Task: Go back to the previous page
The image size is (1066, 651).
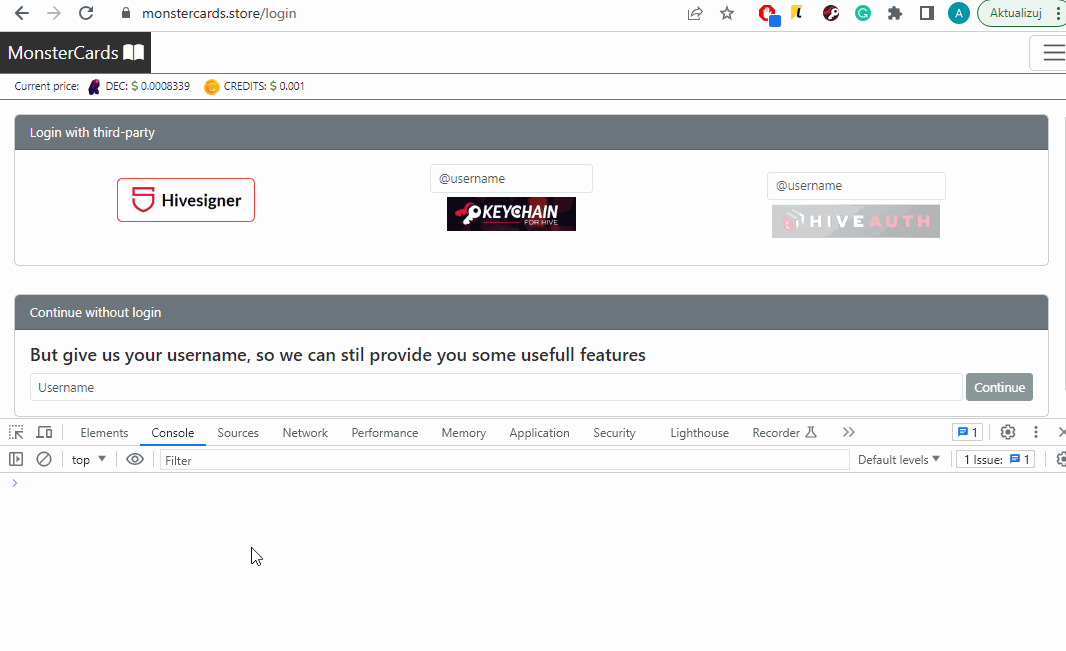Action: pyautogui.click(x=22, y=14)
